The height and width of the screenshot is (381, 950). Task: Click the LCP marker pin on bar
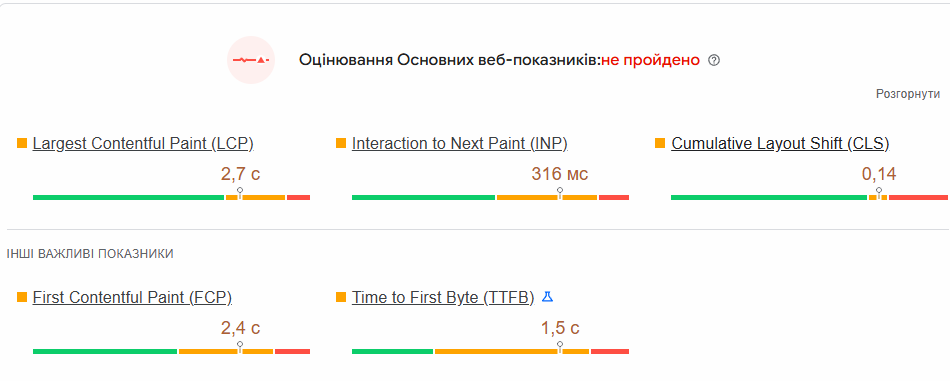point(240,193)
